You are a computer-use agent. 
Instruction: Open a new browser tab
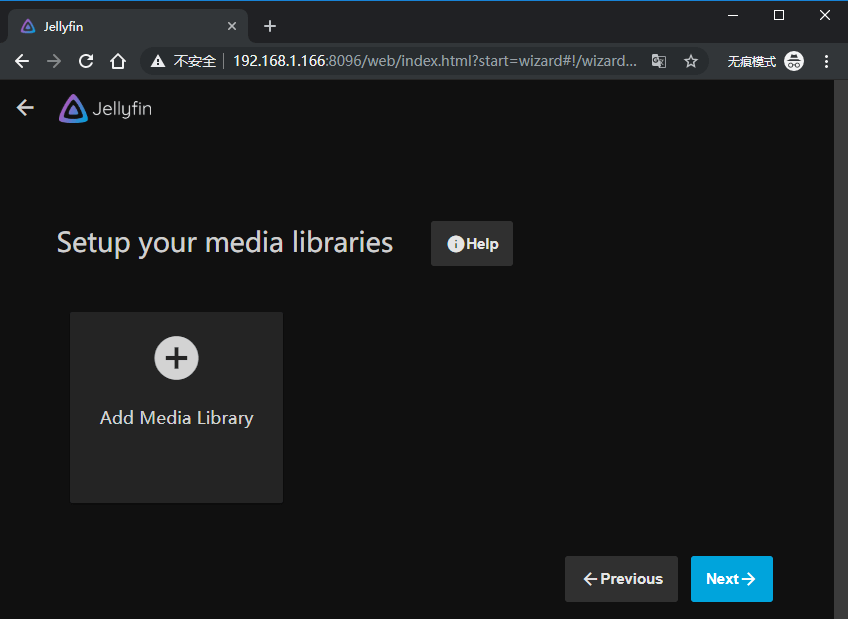[269, 26]
